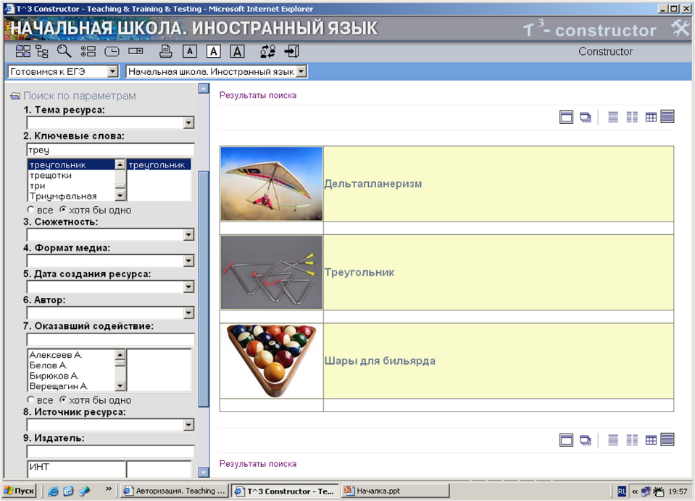Image resolution: width=695 pixels, height=501 pixels.
Task: Click the billiard balls thumbnail image
Action: (272, 360)
